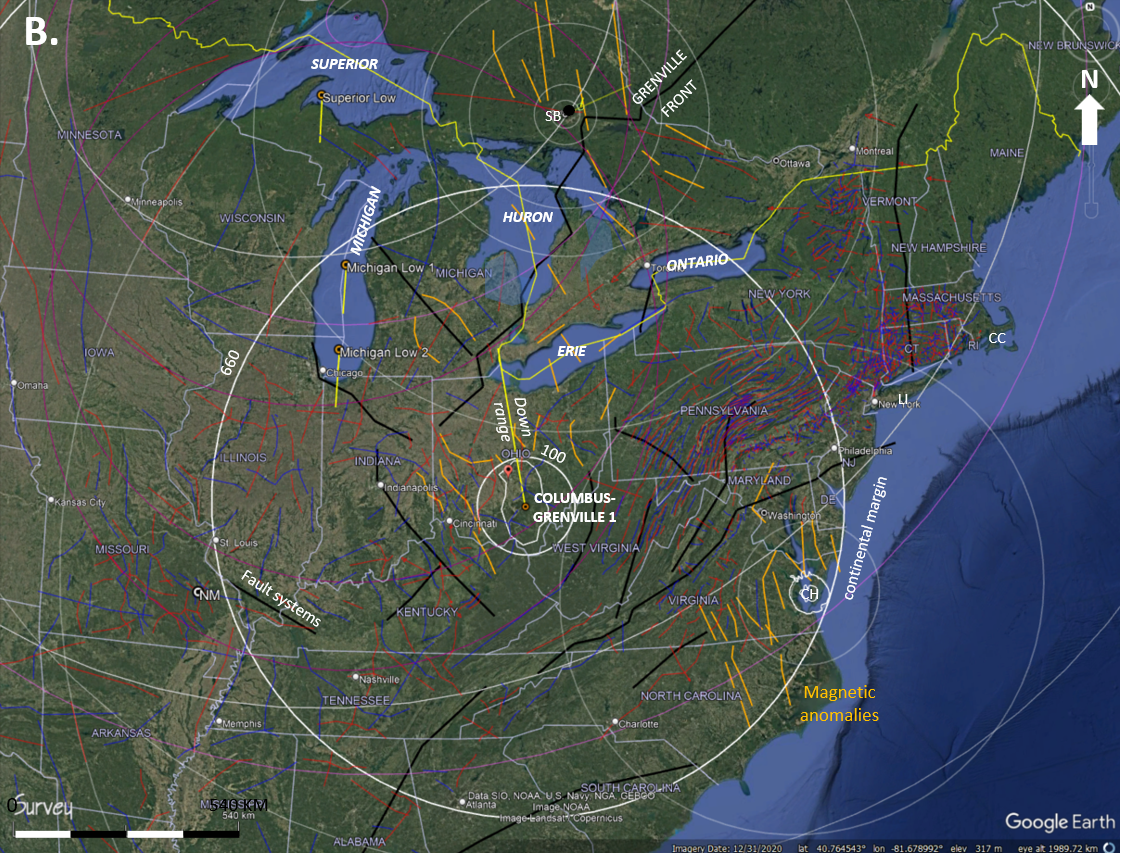Click the scale bar legend

point(127,832)
